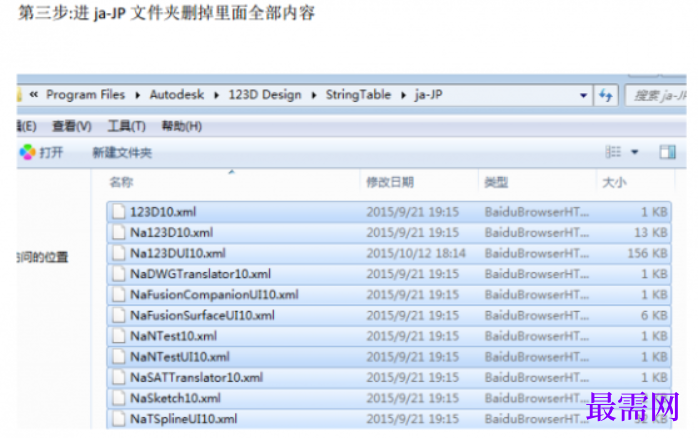Click Autodesk in the breadcrumb path
Image resolution: width=698 pixels, height=438 pixels.
177,95
